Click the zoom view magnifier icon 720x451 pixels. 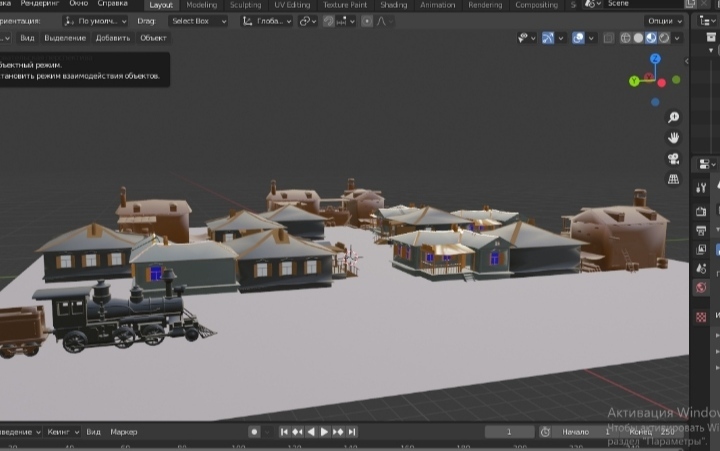pyautogui.click(x=674, y=117)
